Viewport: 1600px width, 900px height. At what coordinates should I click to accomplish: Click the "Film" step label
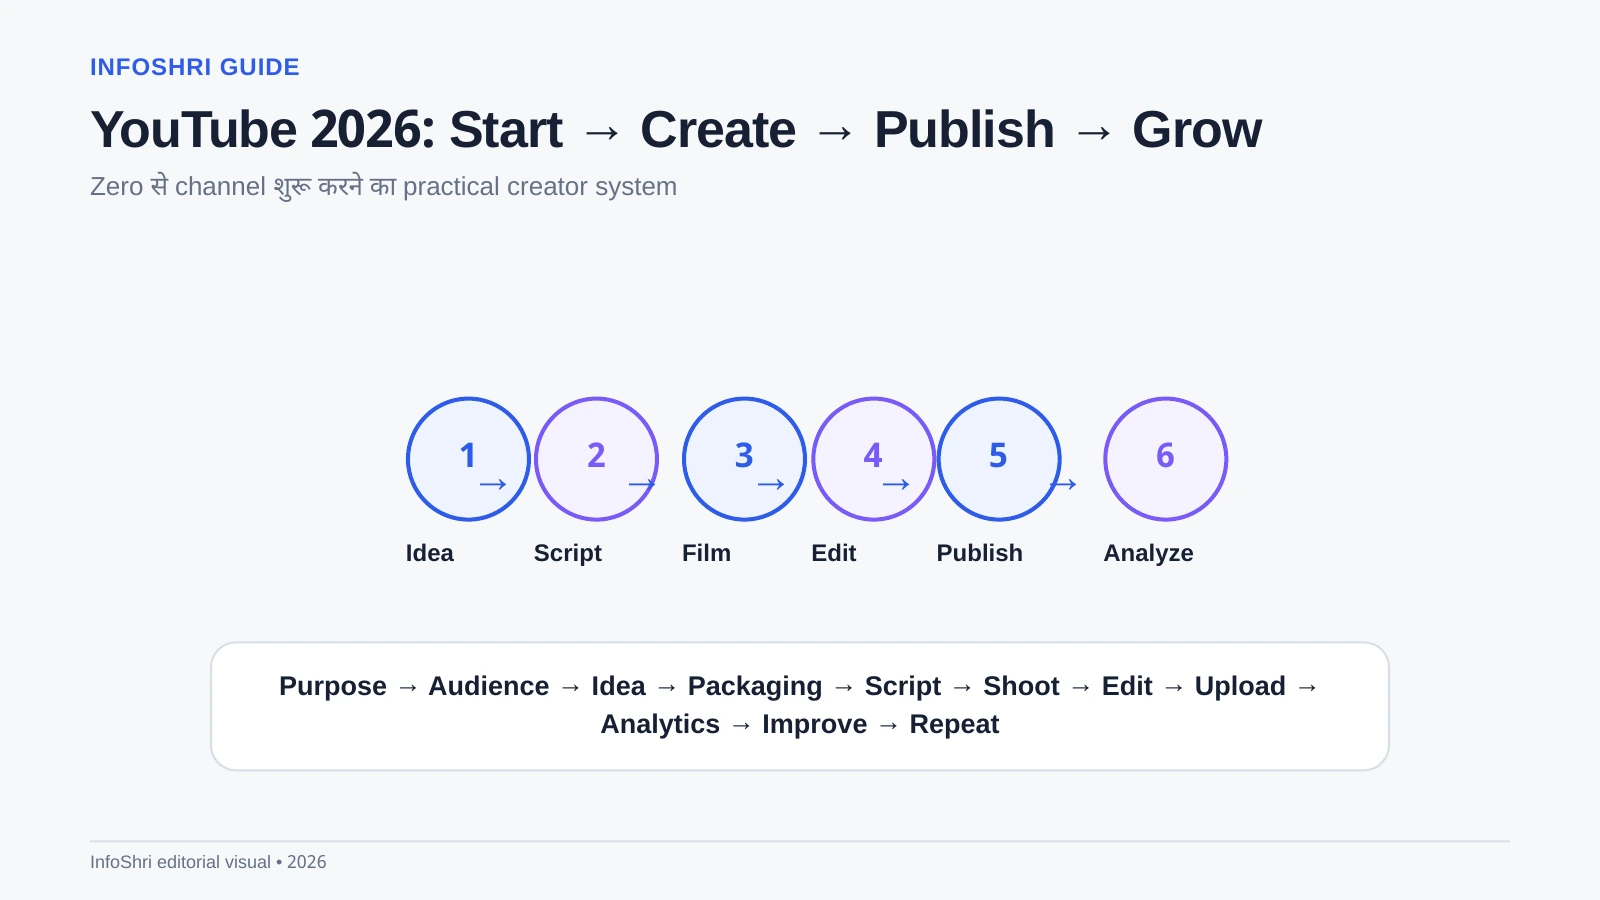tap(706, 553)
